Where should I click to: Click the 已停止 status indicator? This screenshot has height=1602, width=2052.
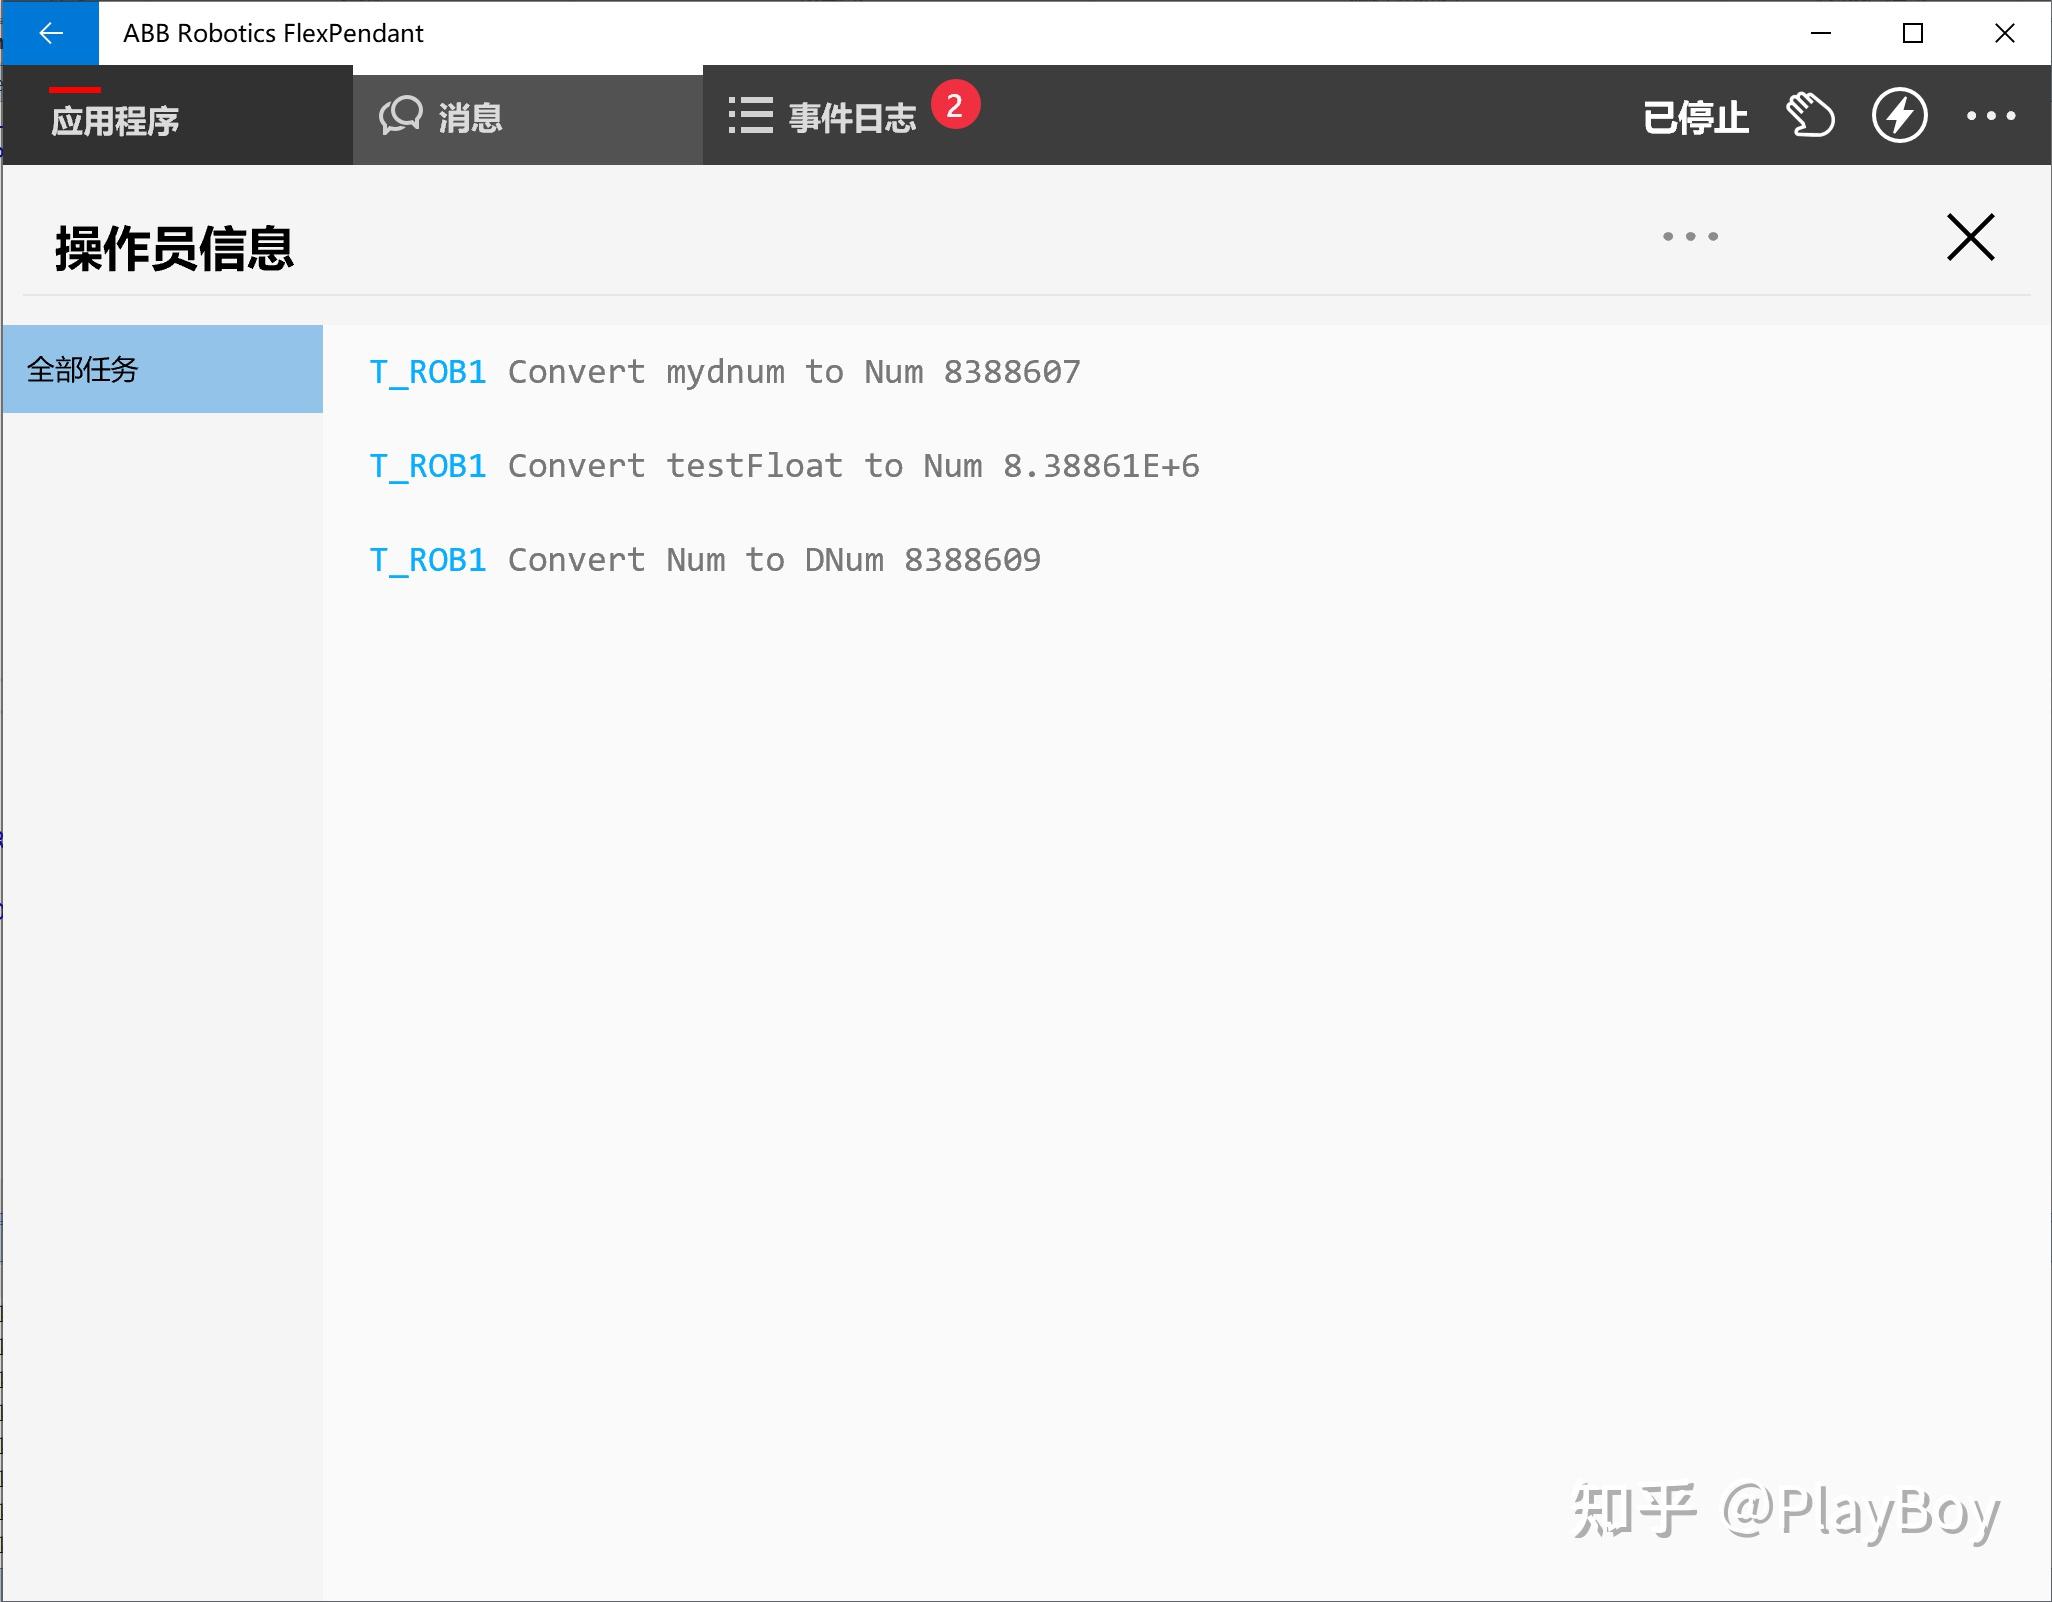(x=1695, y=116)
